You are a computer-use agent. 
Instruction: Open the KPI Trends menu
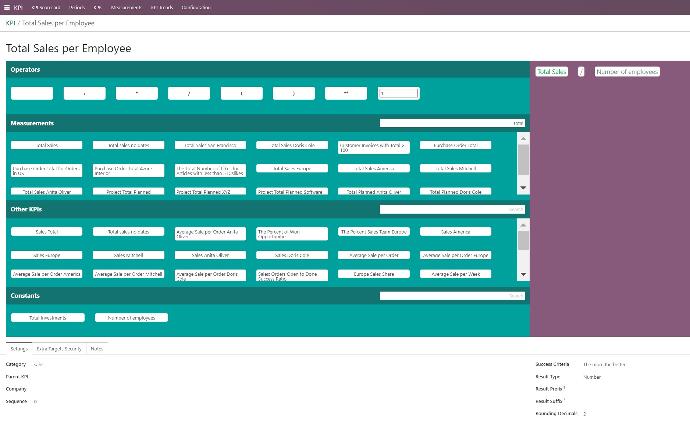pos(162,7)
